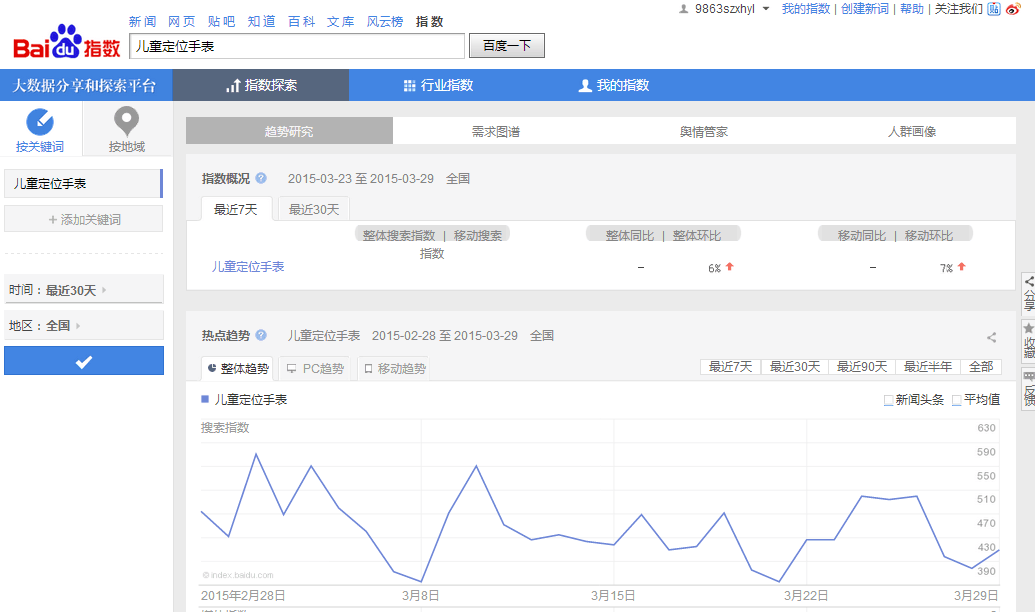1035x612 pixels.
Task: Select 最近30天 tab under 指数概况
Action: [x=314, y=209]
